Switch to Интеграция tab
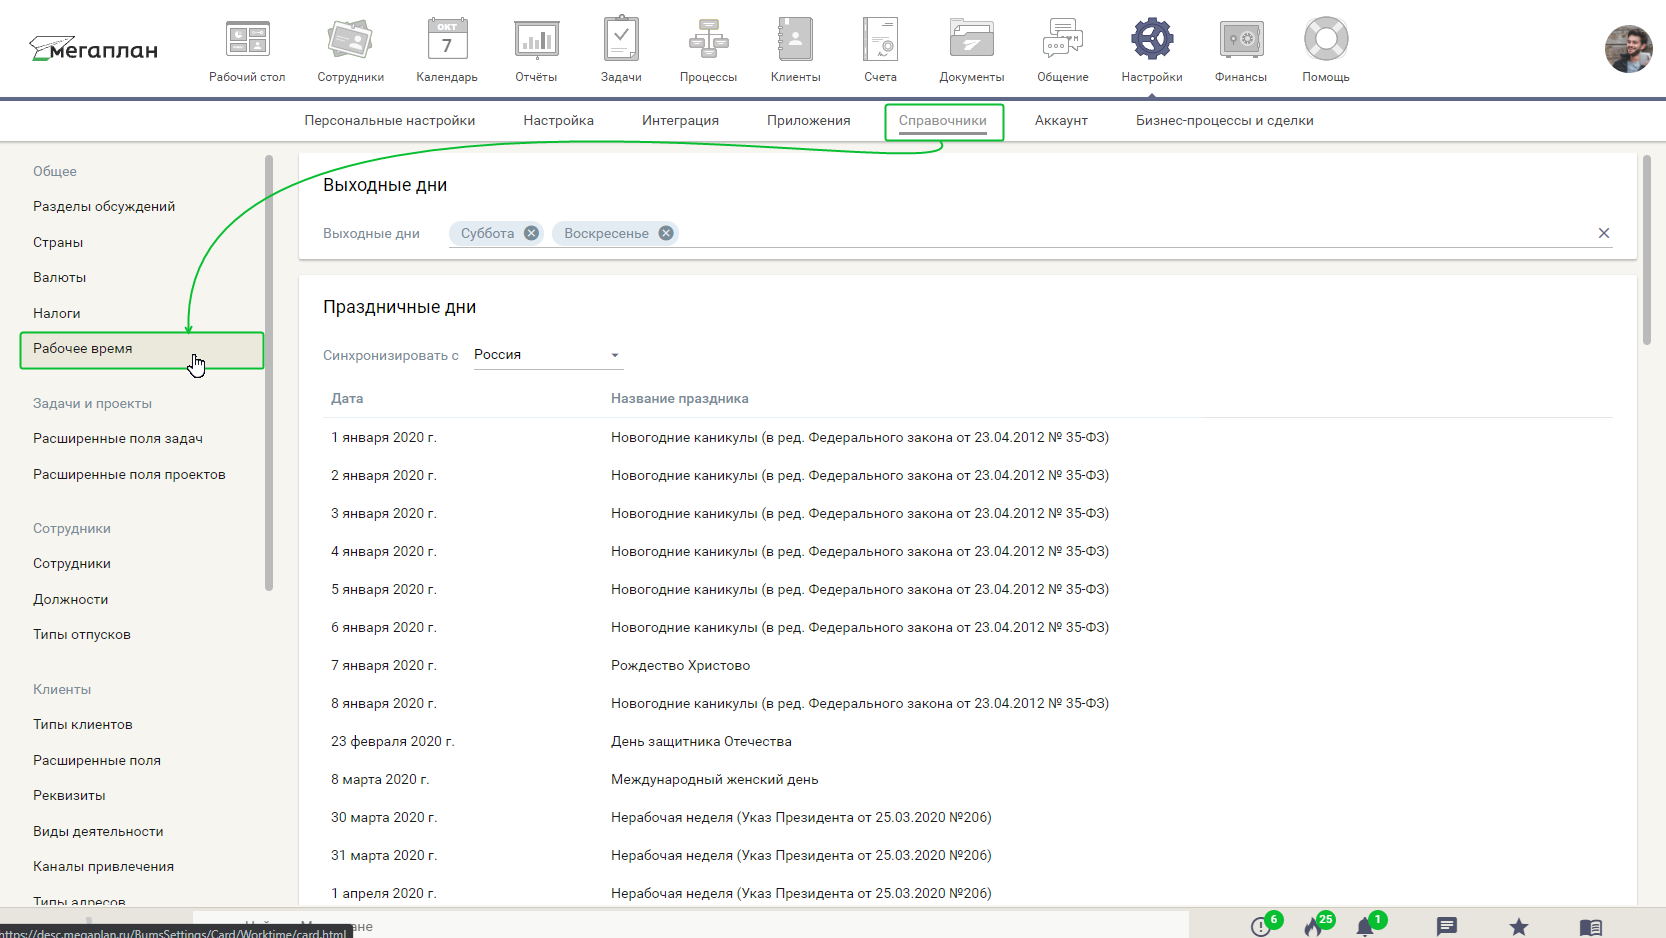 pos(680,121)
